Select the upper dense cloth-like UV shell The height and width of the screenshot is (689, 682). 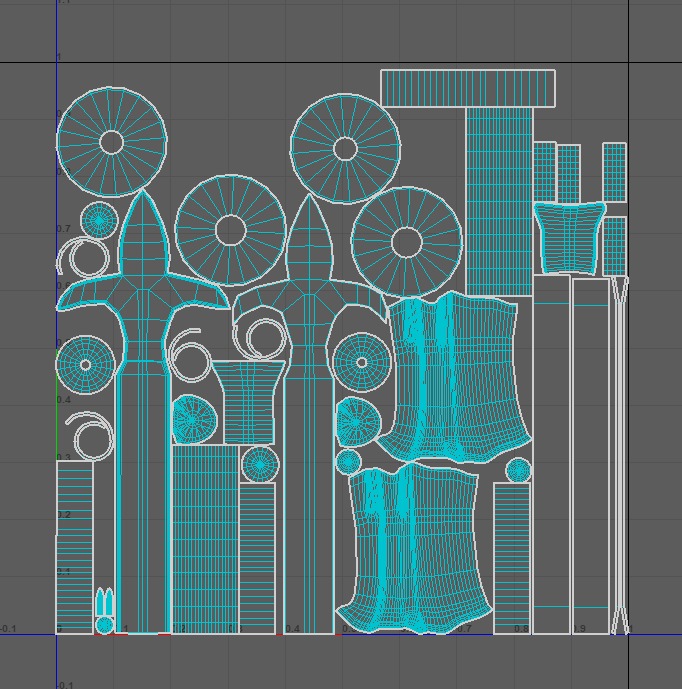click(x=455, y=377)
